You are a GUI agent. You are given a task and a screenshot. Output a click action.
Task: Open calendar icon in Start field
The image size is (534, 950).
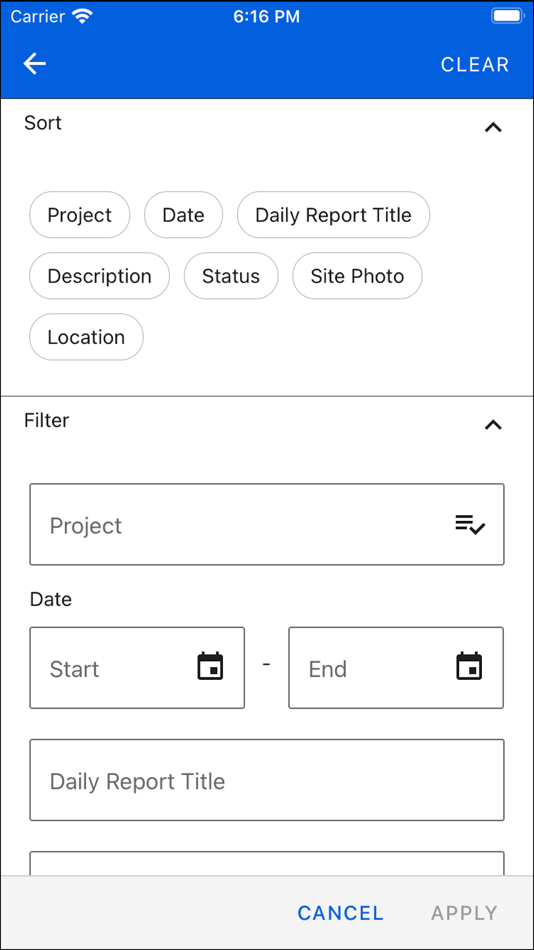click(210, 666)
